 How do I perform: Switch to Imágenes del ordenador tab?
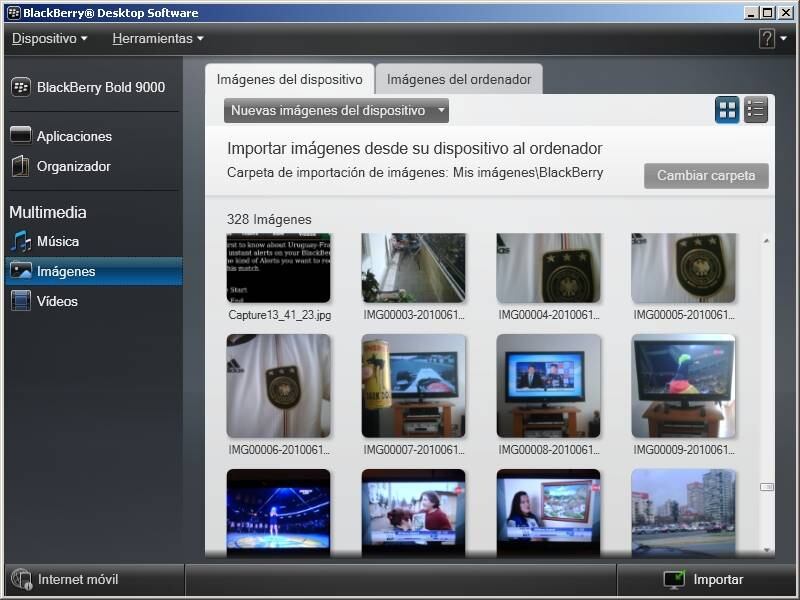(459, 80)
